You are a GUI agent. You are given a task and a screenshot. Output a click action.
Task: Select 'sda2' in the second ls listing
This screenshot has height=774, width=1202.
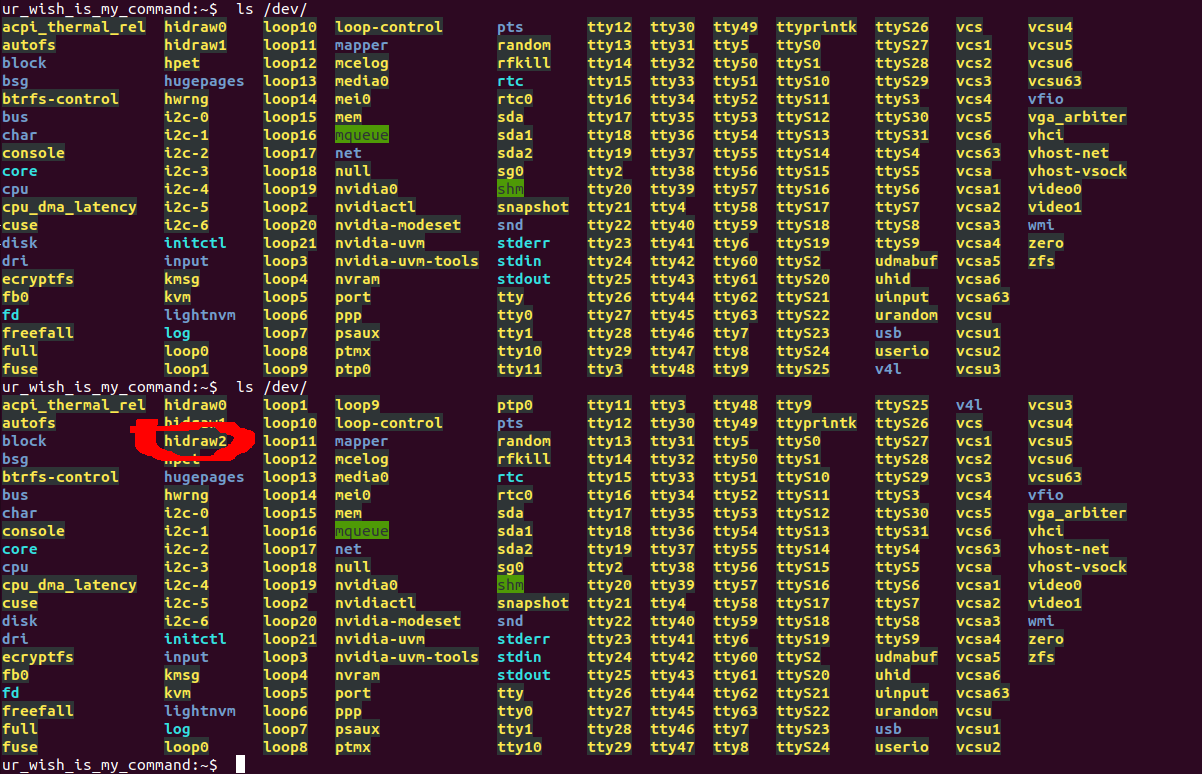pos(515,549)
